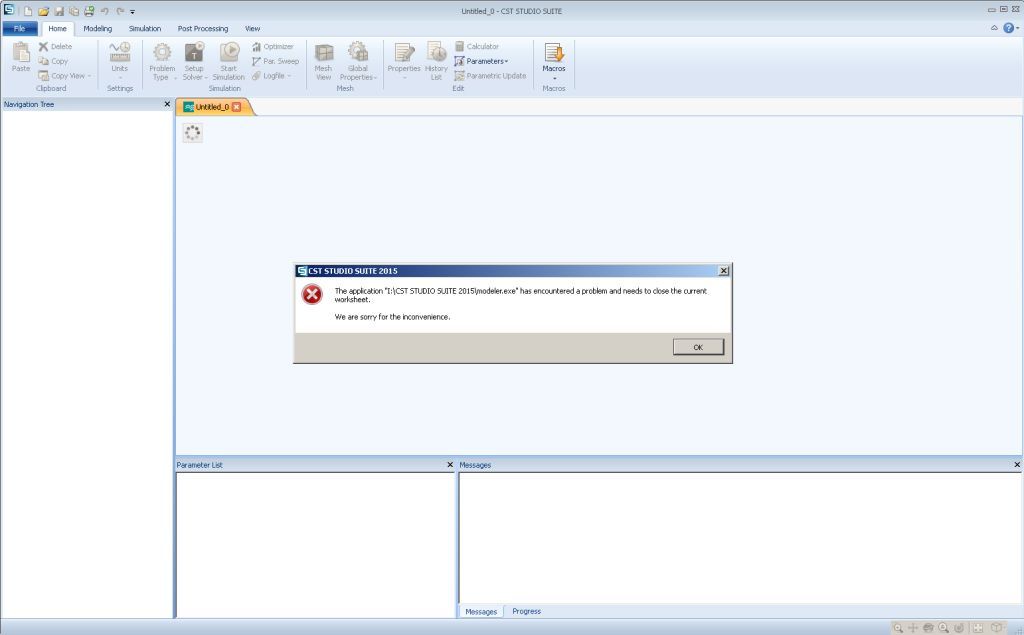Image resolution: width=1024 pixels, height=635 pixels.
Task: Click the Delete button in Clipboard group
Action: click(56, 46)
